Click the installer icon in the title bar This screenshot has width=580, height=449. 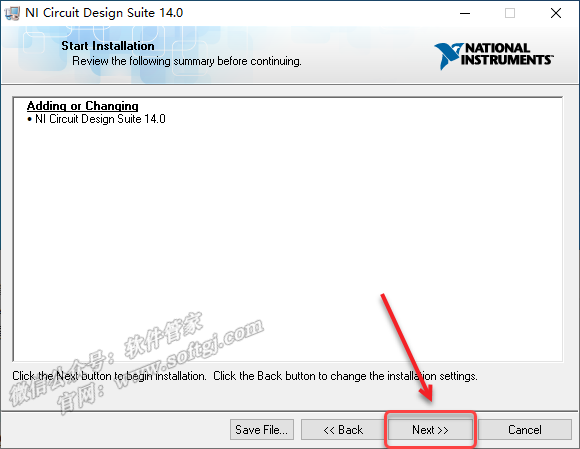coord(12,13)
